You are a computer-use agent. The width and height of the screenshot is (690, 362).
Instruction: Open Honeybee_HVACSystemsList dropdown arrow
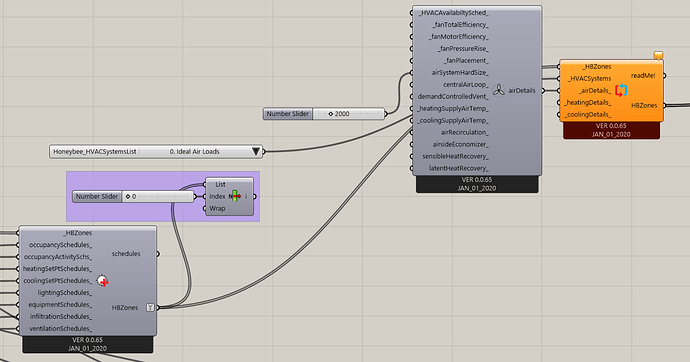pos(256,151)
